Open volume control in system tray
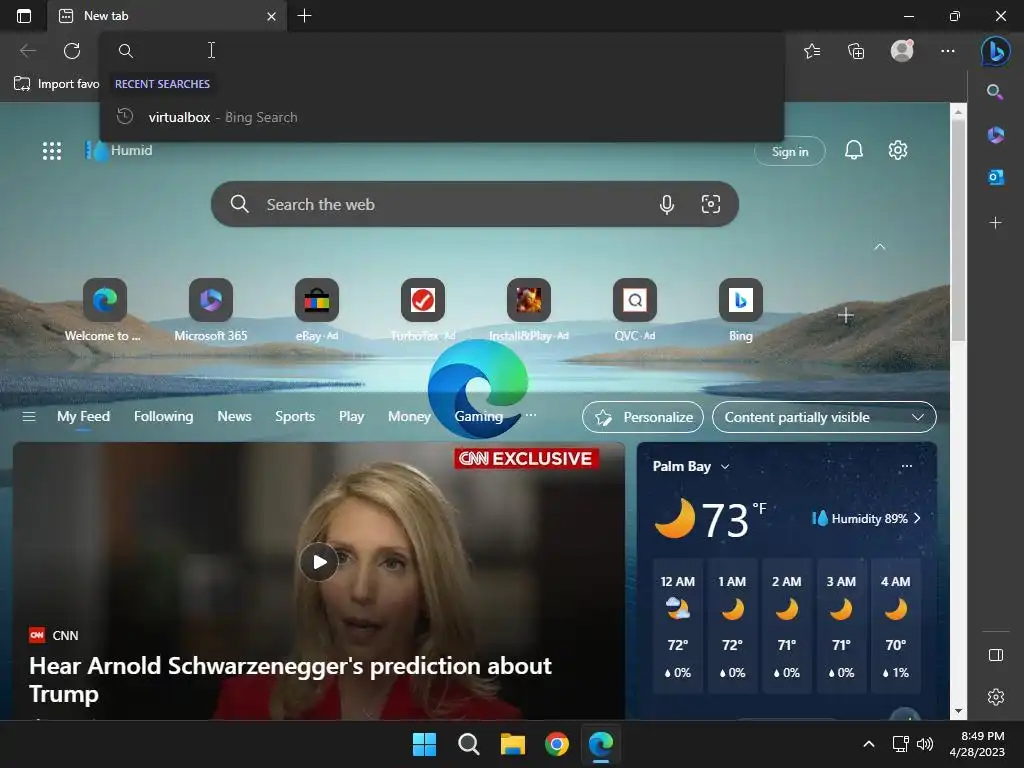The height and width of the screenshot is (768, 1024). tap(925, 744)
